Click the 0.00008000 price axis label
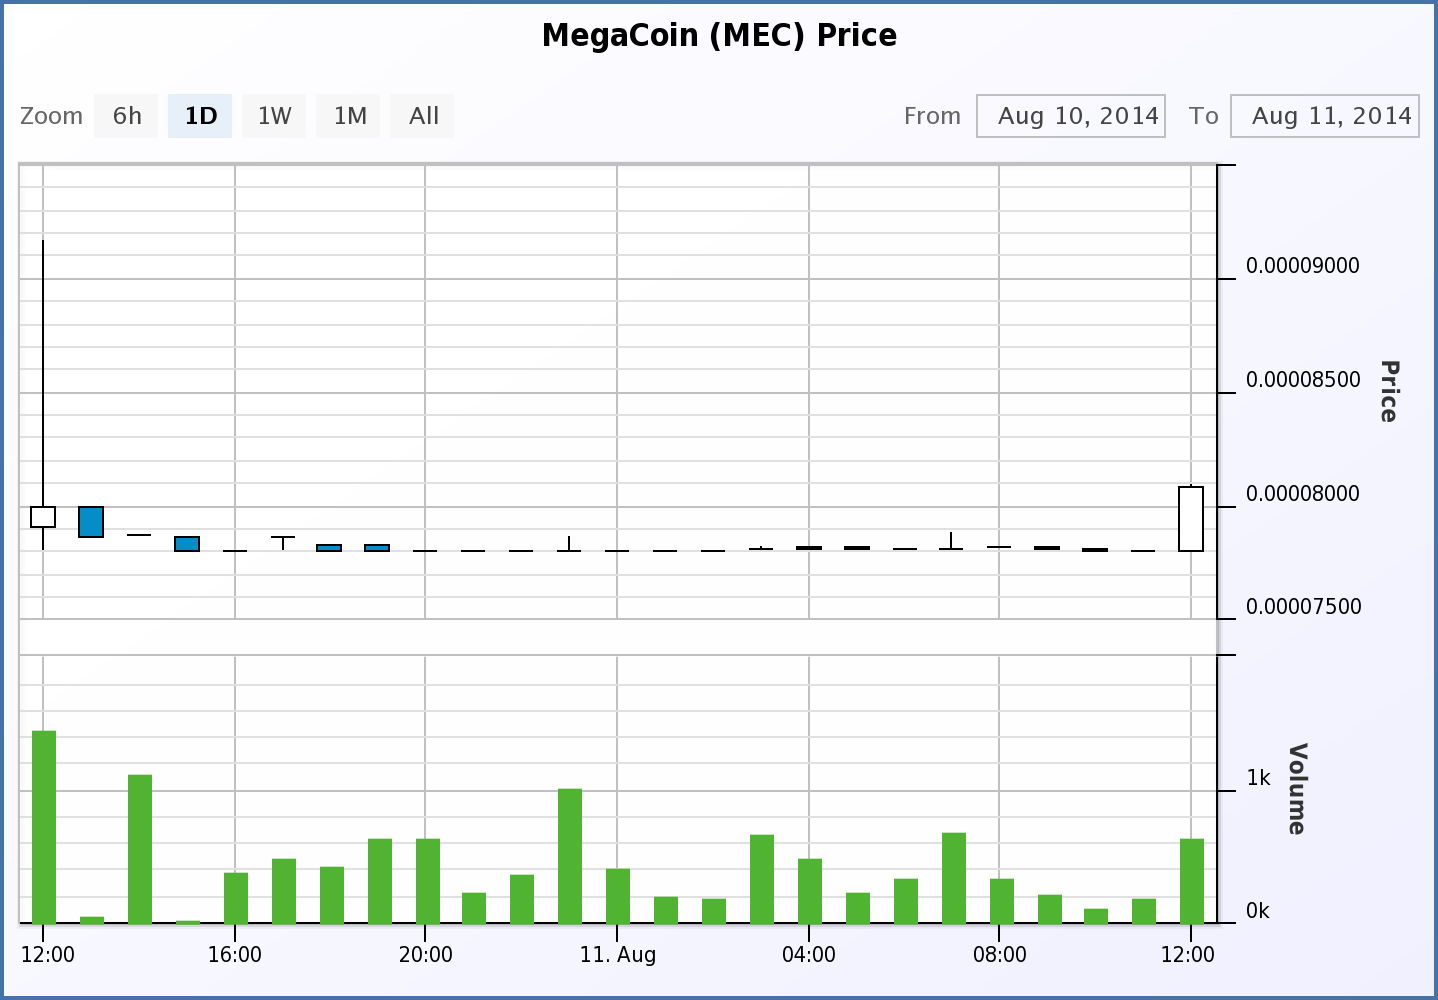This screenshot has width=1438, height=1000. 1303,494
